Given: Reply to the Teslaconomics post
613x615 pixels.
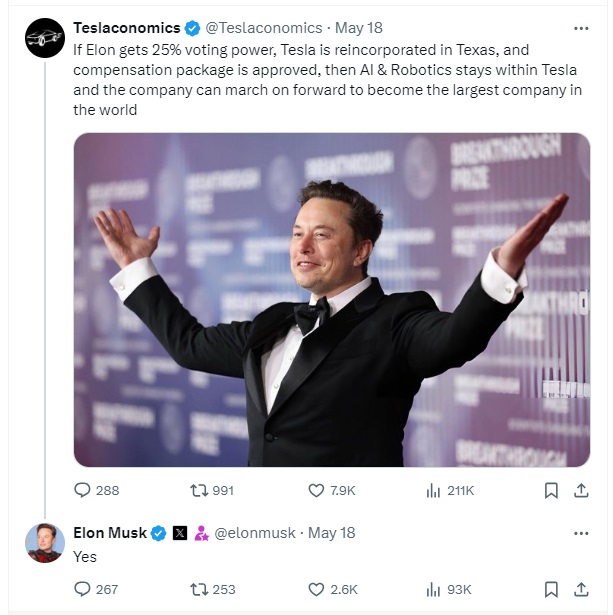Looking at the screenshot, I should point(83,490).
